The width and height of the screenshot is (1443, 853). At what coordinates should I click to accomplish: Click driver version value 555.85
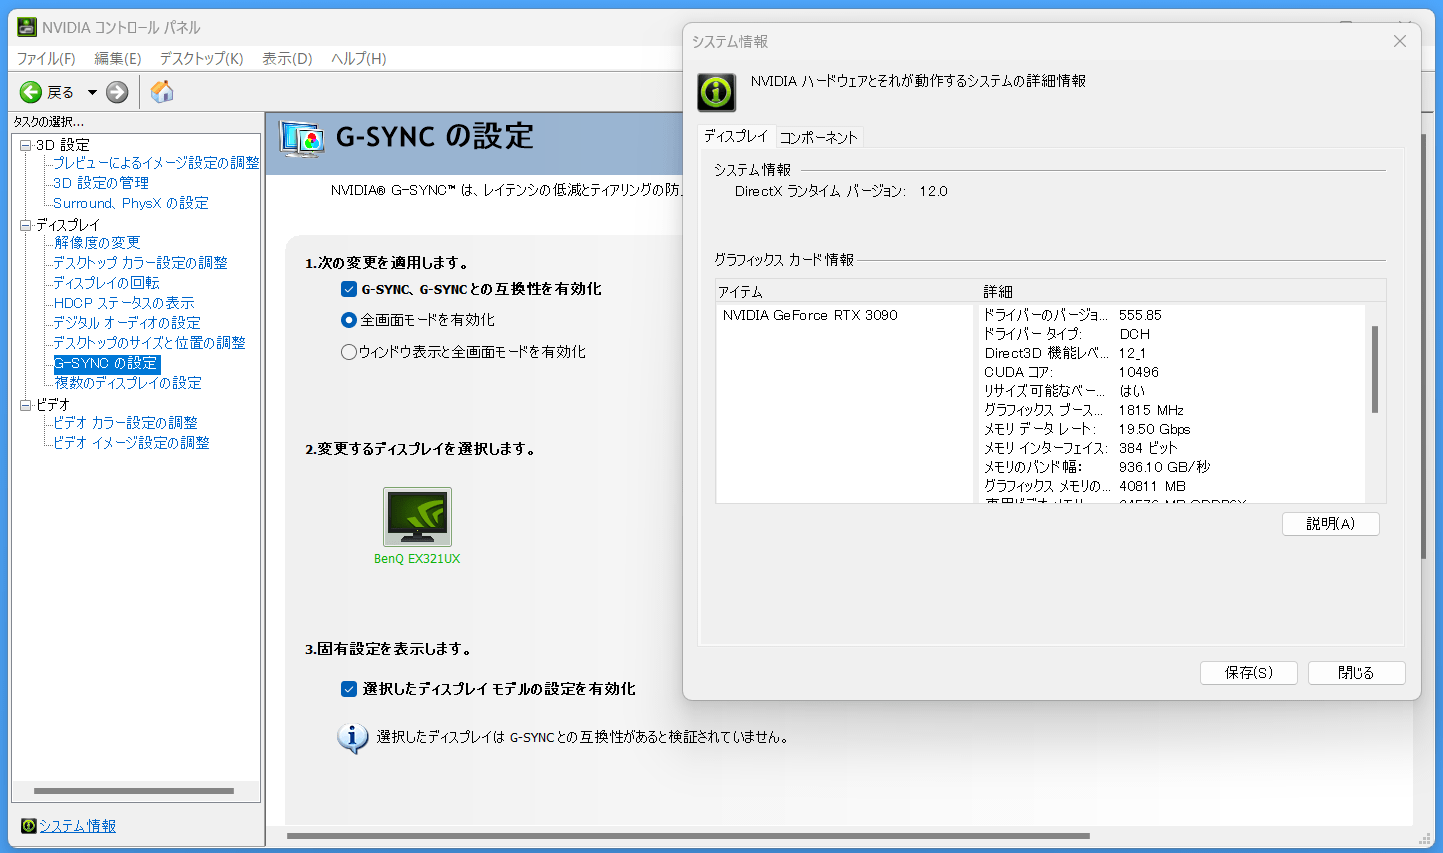pyautogui.click(x=1140, y=315)
